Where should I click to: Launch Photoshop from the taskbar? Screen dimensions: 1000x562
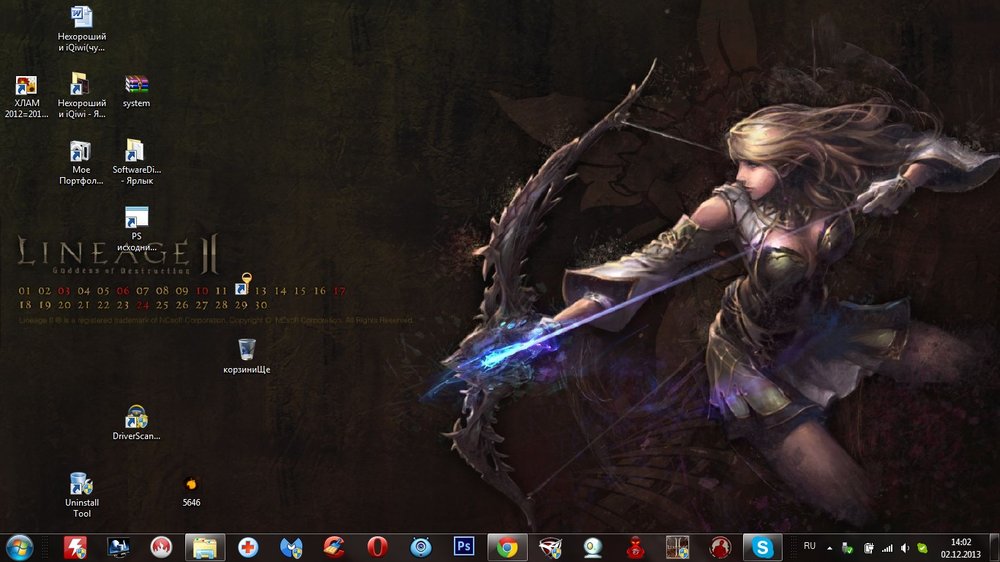(463, 547)
